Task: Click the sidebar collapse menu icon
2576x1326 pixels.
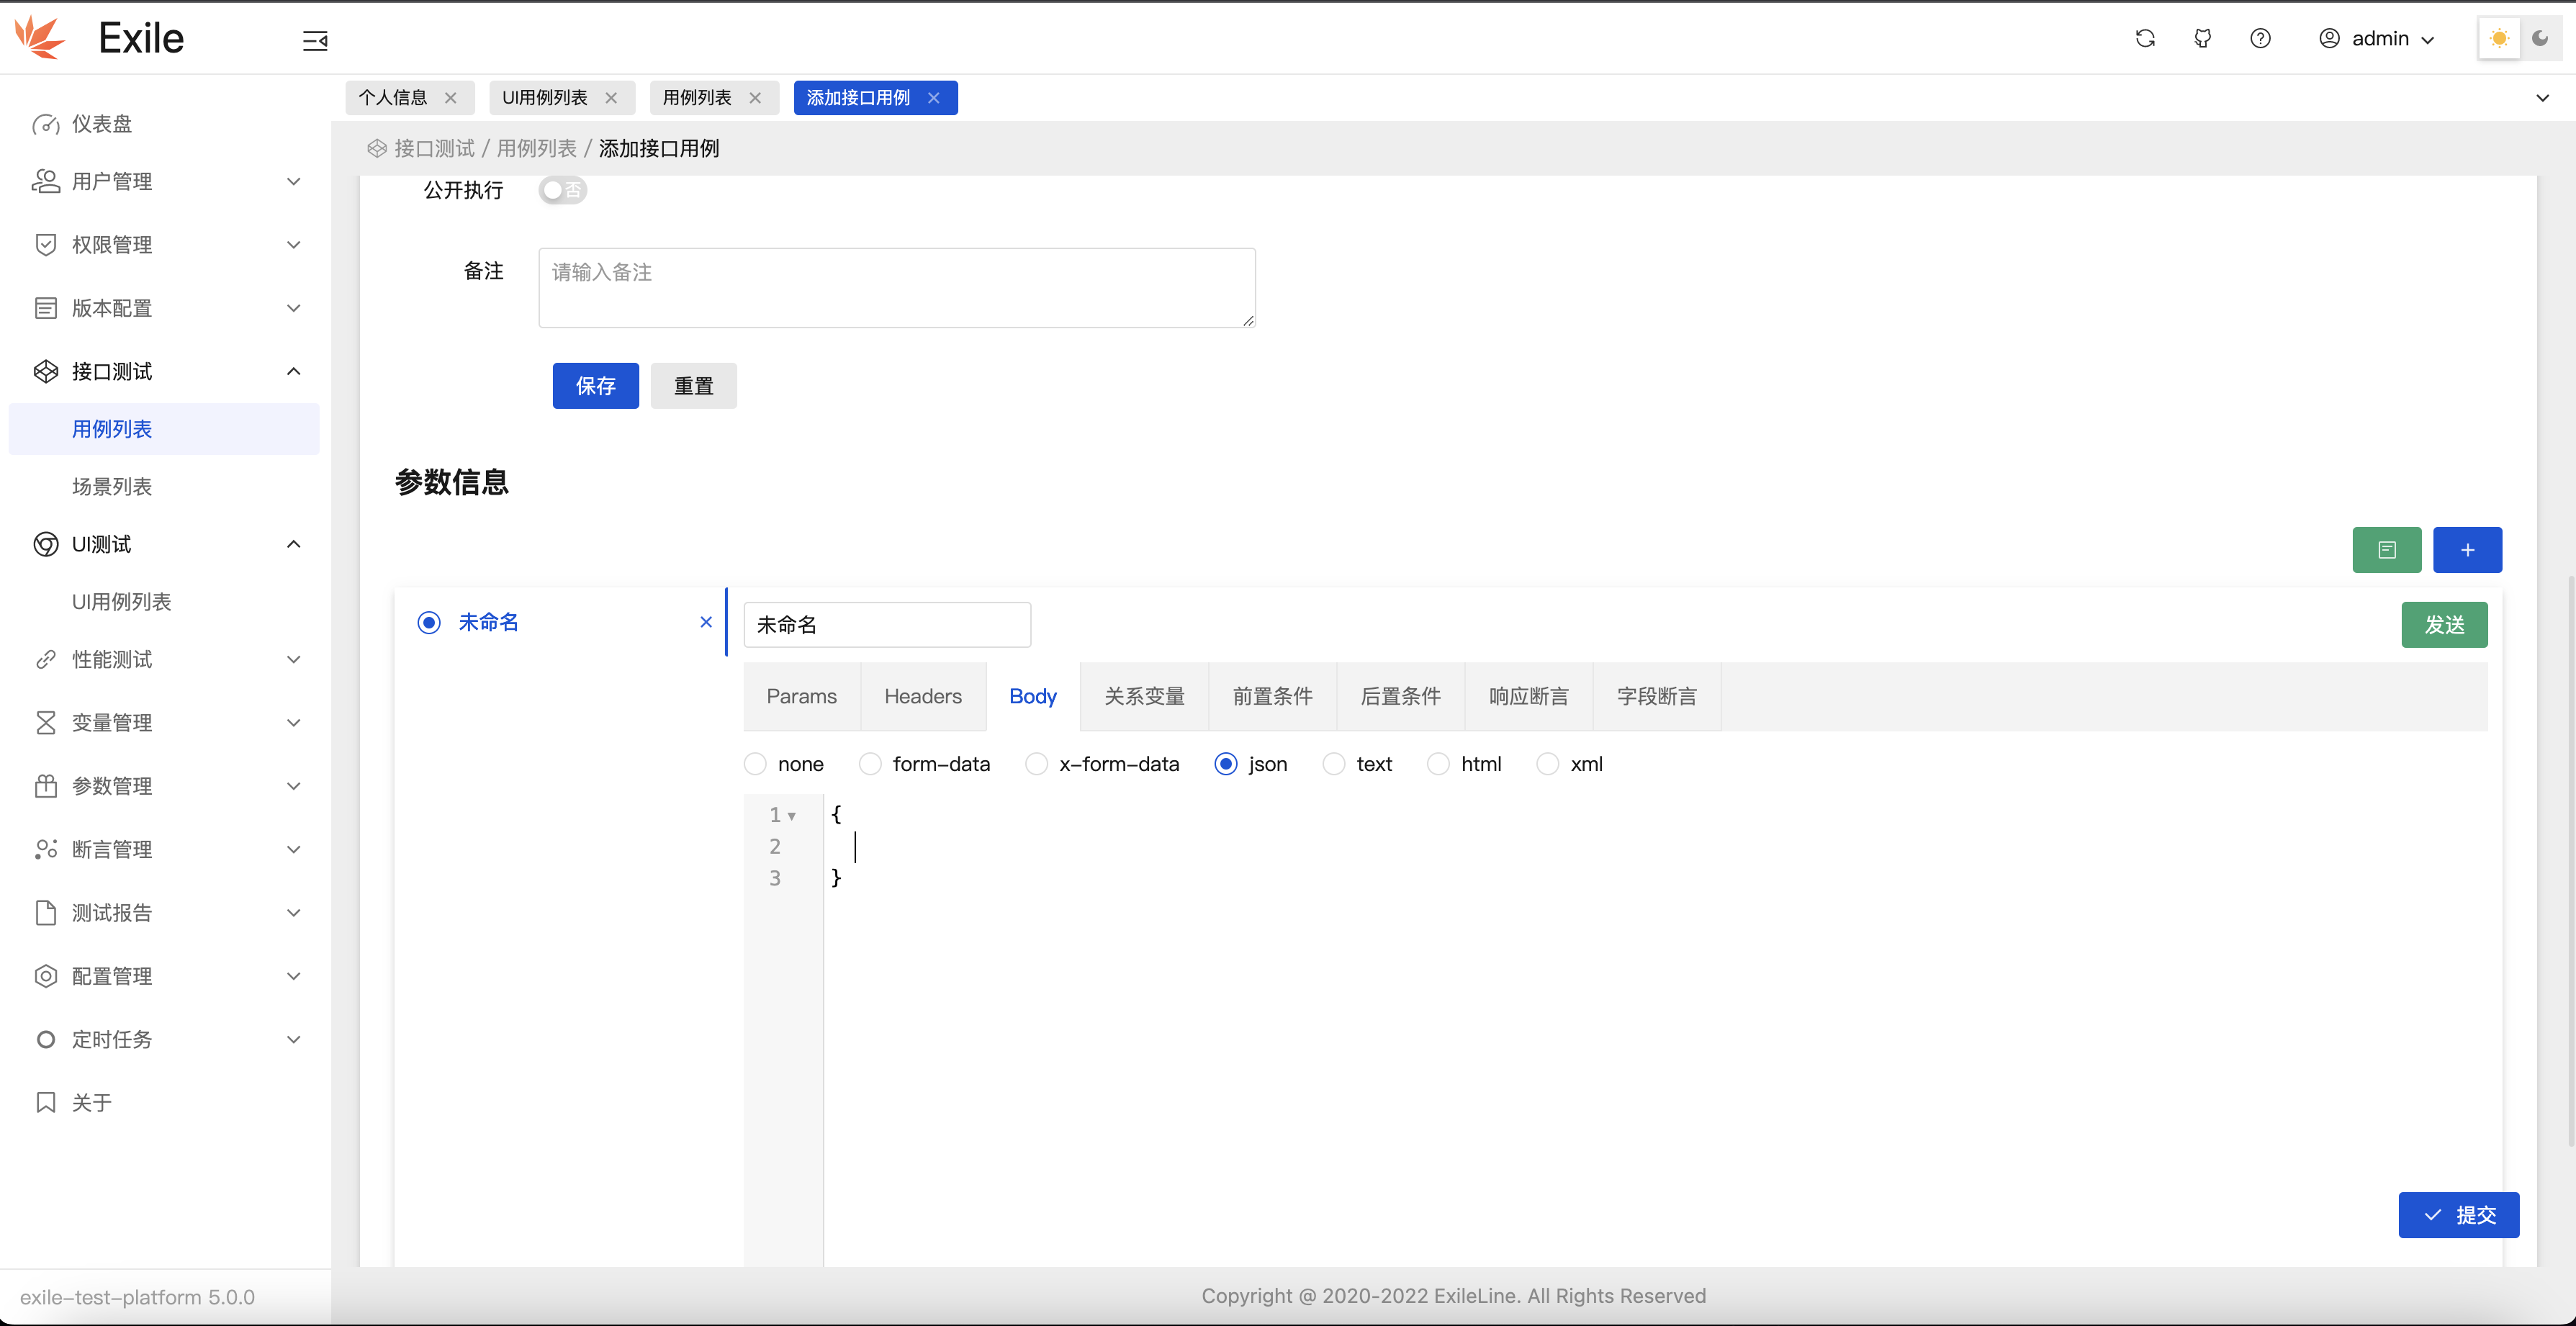Action: point(315,40)
